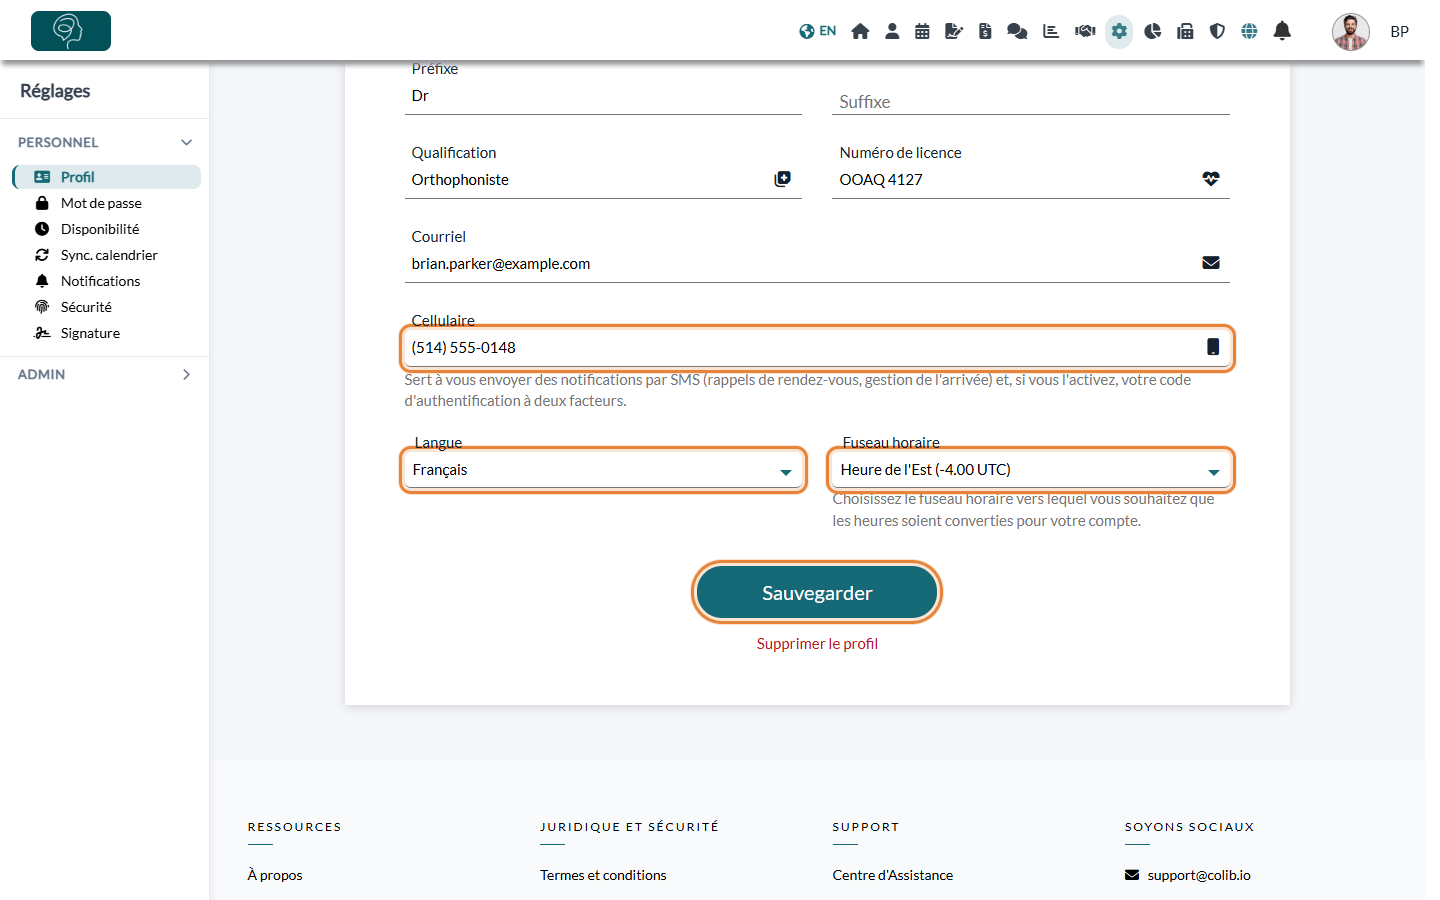Open Centre d'Assistance link
Screen dimensions: 1440x900
893,875
